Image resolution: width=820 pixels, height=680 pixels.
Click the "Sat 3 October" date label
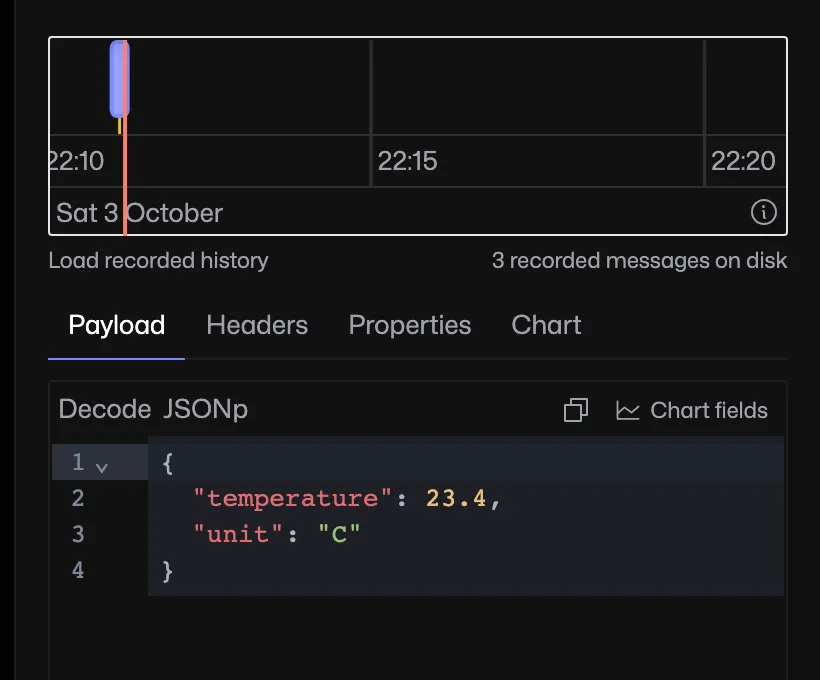click(x=140, y=213)
